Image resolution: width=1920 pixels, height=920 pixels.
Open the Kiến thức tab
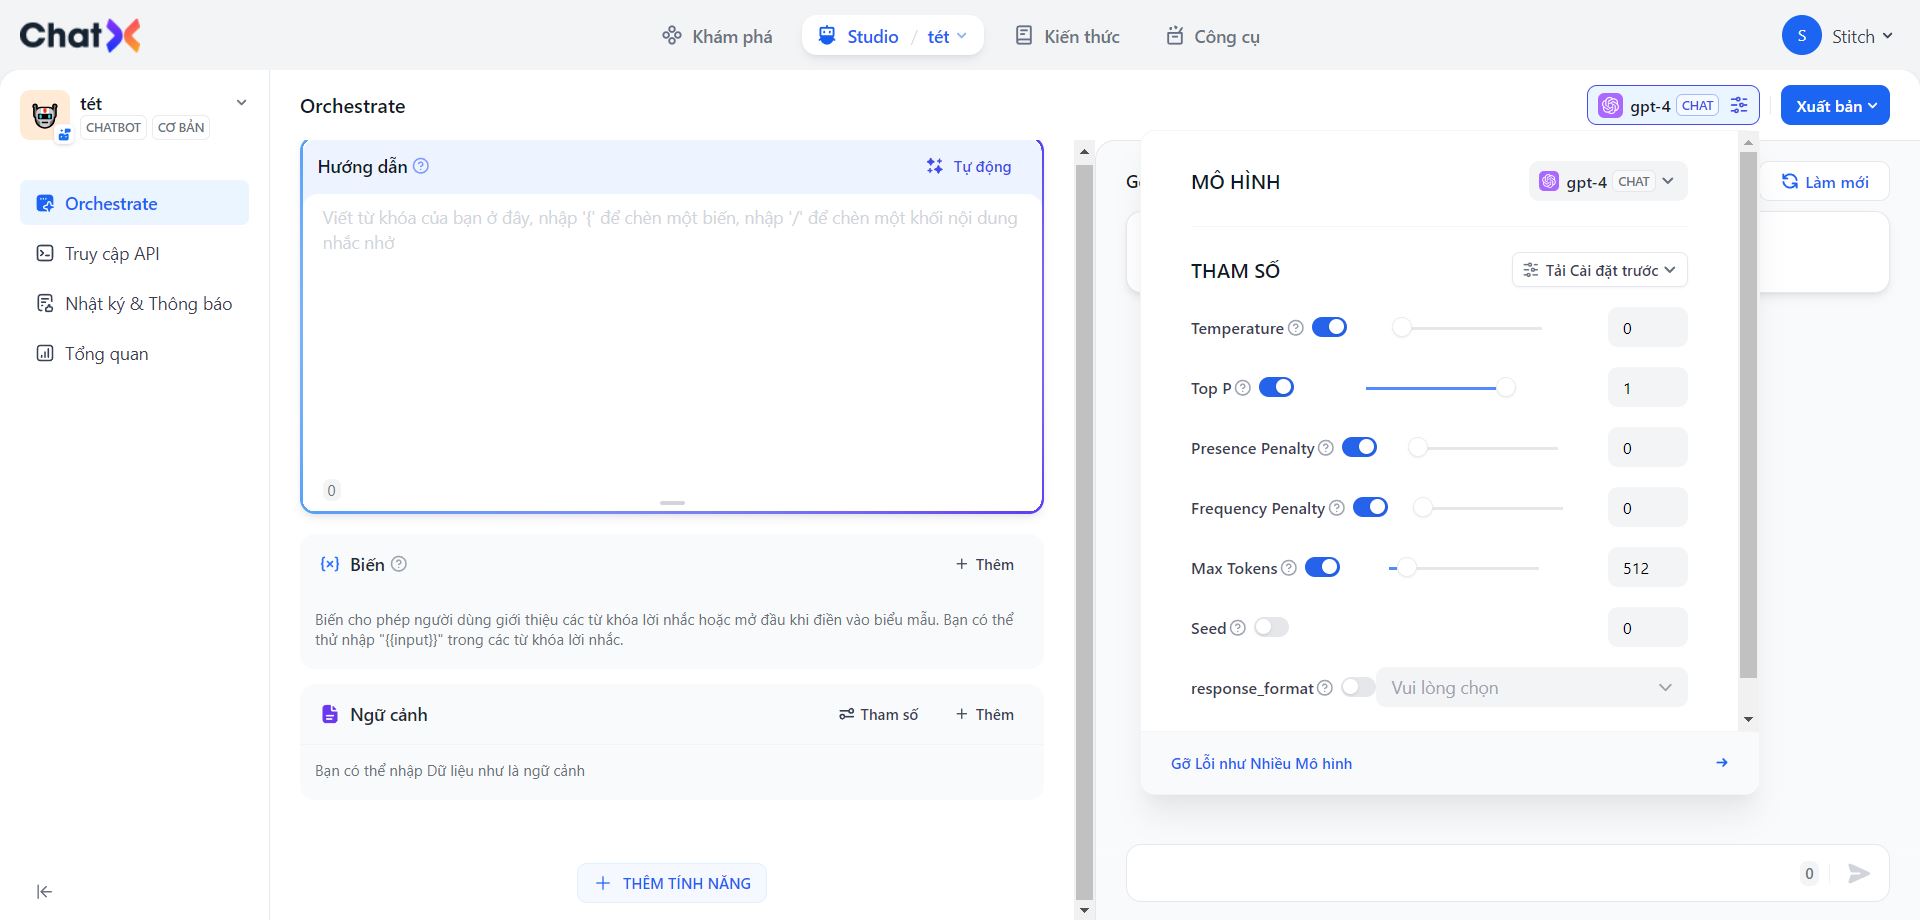click(x=1067, y=37)
